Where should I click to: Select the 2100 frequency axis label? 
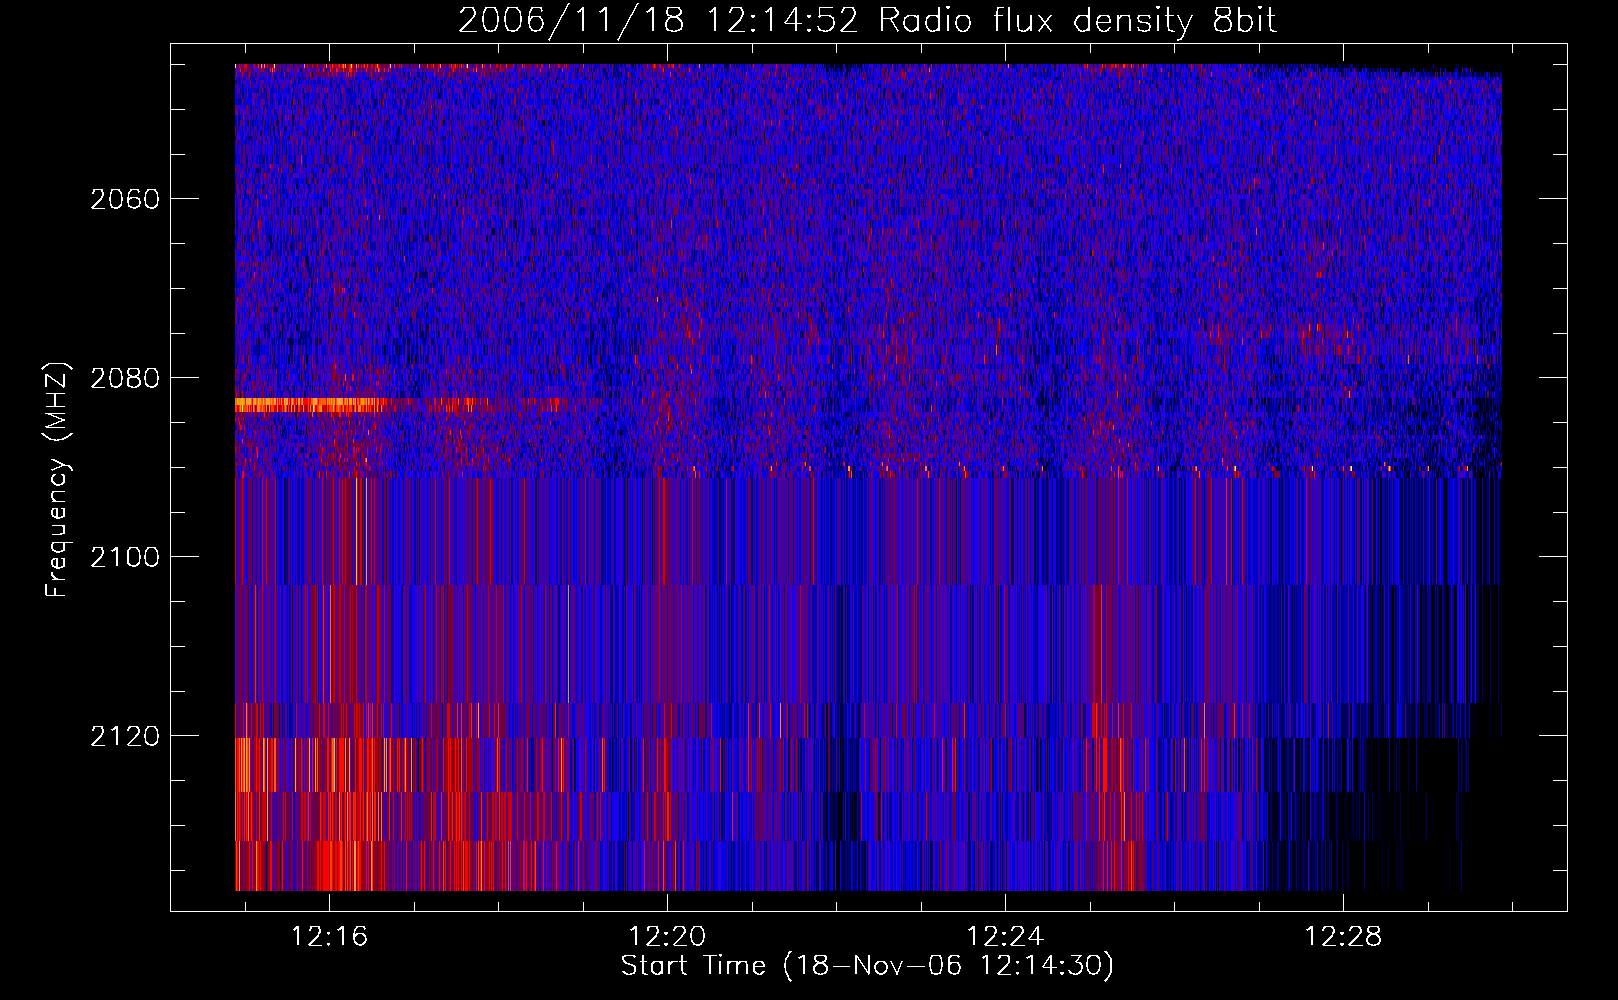[125, 557]
